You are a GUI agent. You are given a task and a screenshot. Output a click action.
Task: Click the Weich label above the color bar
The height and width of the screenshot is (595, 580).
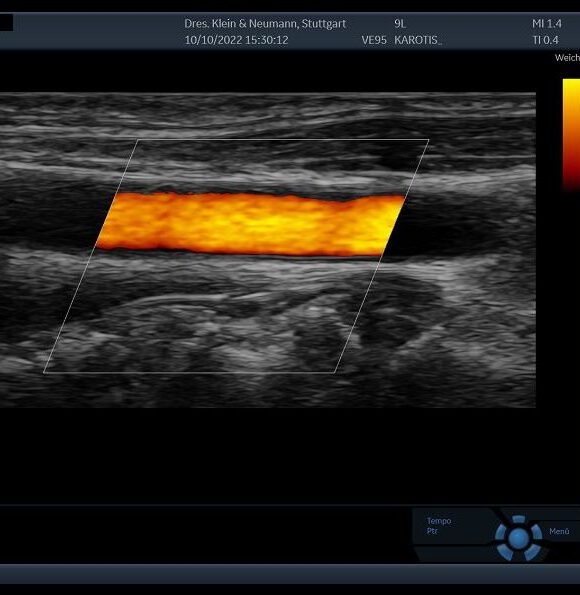tap(567, 58)
